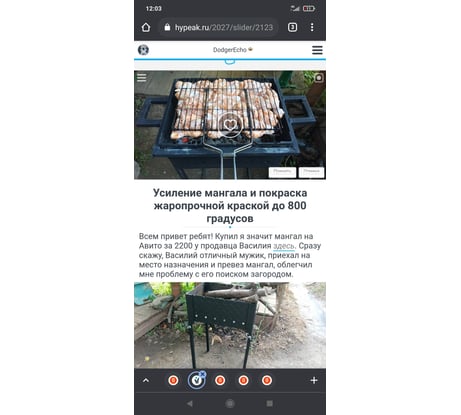Viewport: 461px width, 415px height.
Task: Tap the browser home icon
Action: (x=146, y=27)
